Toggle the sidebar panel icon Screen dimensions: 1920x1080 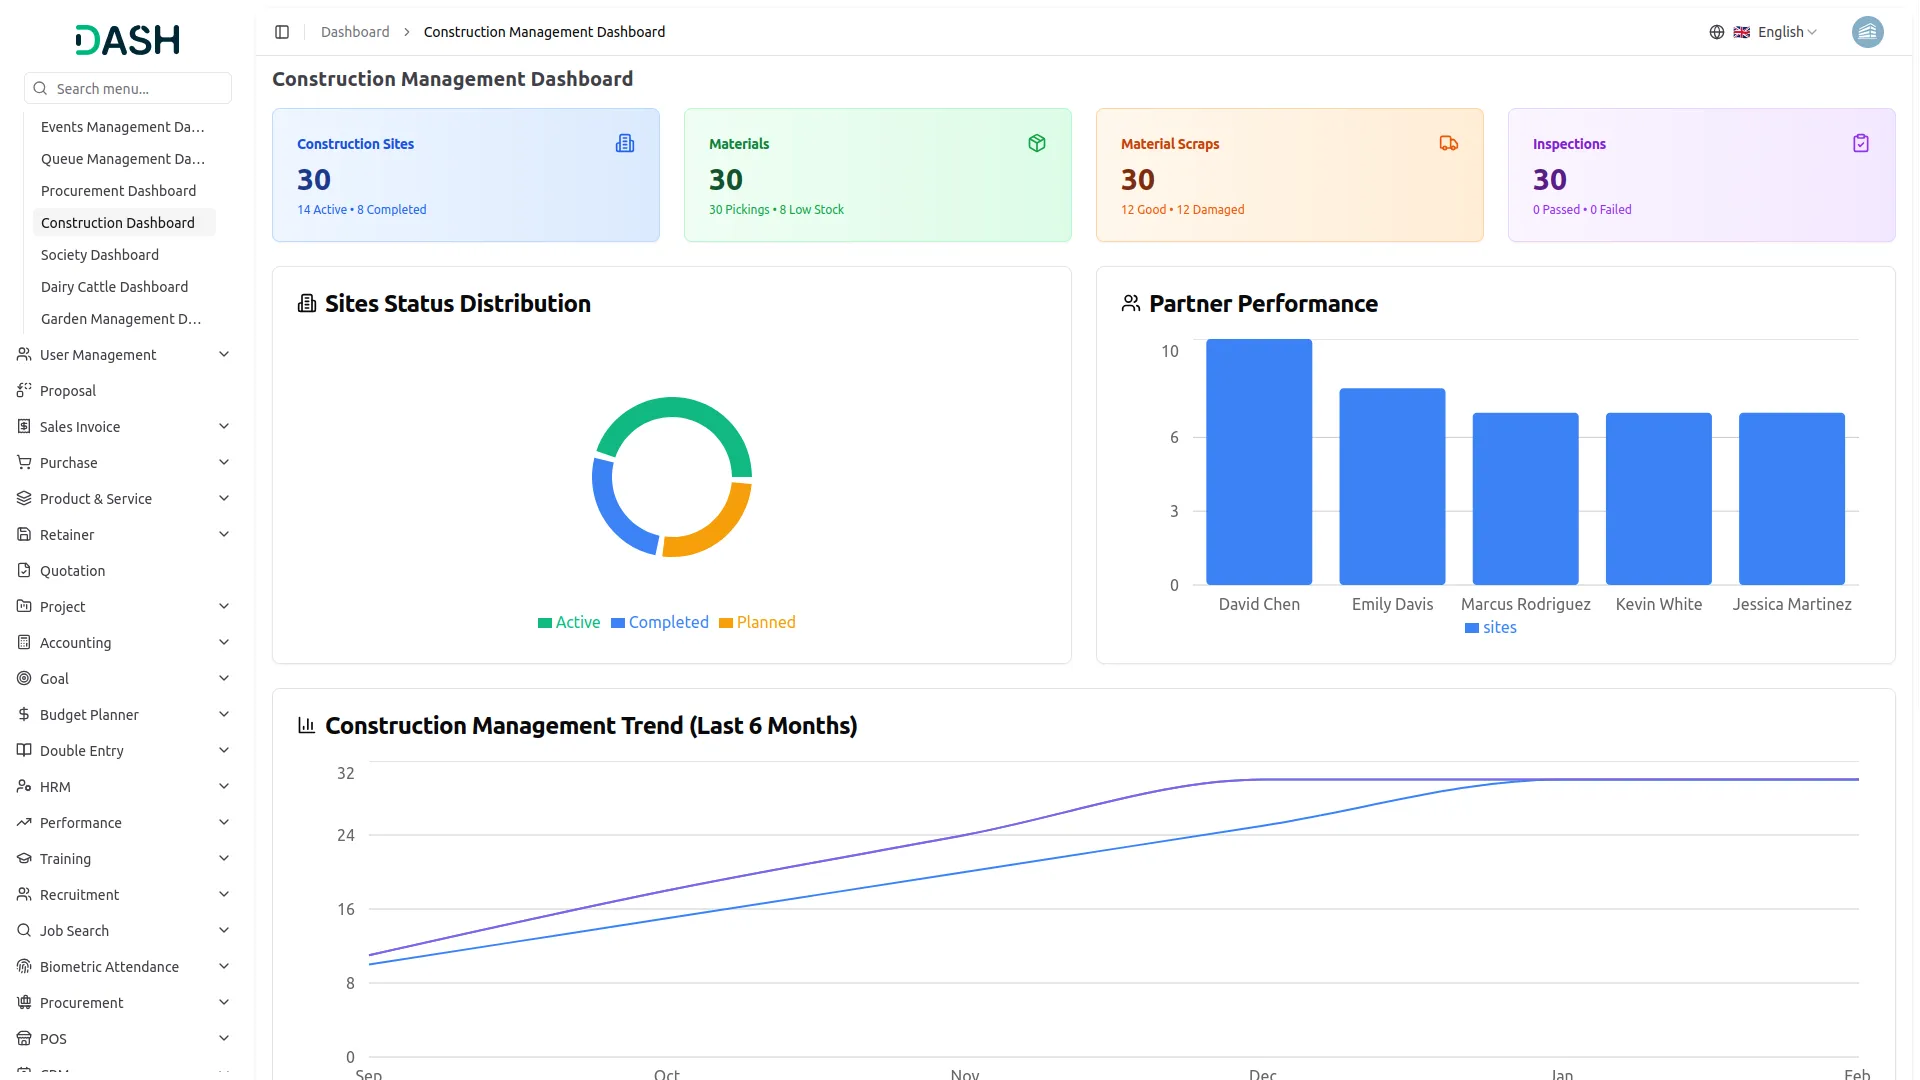point(282,32)
